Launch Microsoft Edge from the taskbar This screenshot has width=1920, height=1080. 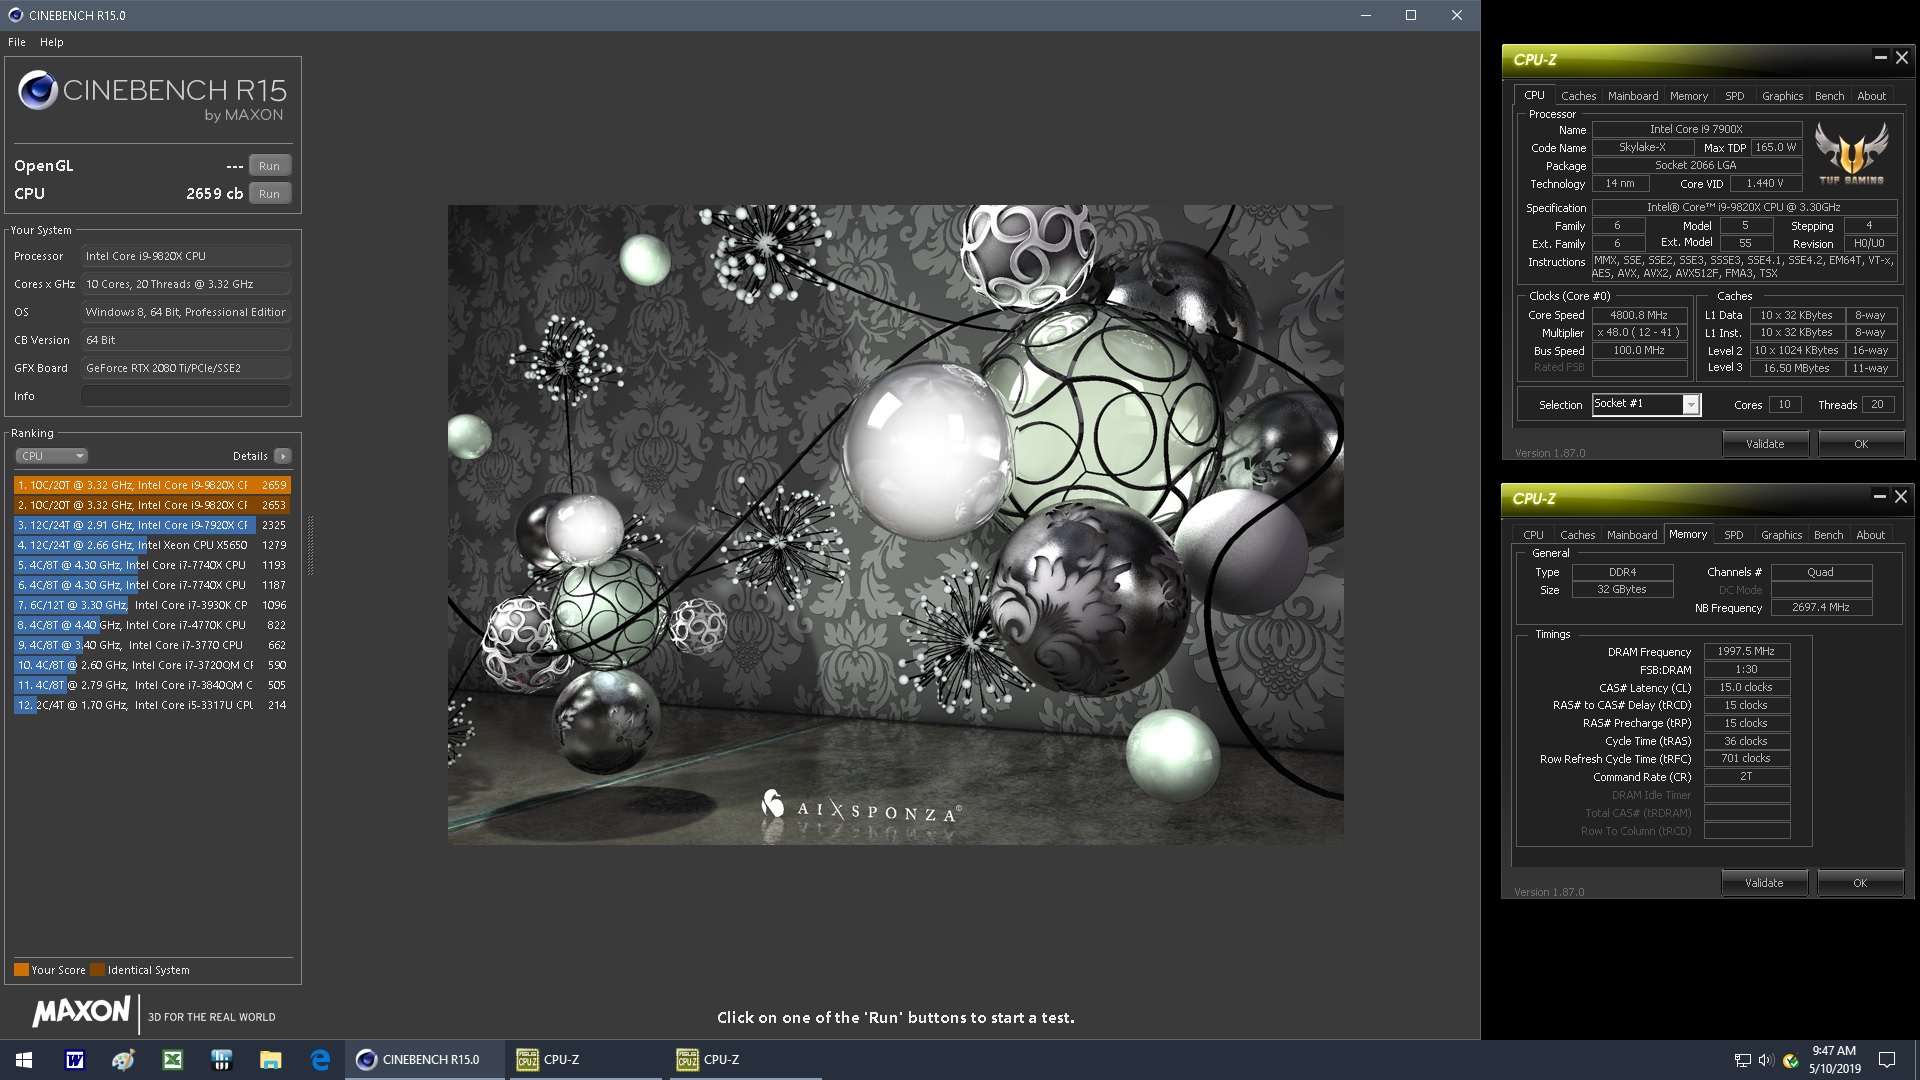tap(320, 1060)
